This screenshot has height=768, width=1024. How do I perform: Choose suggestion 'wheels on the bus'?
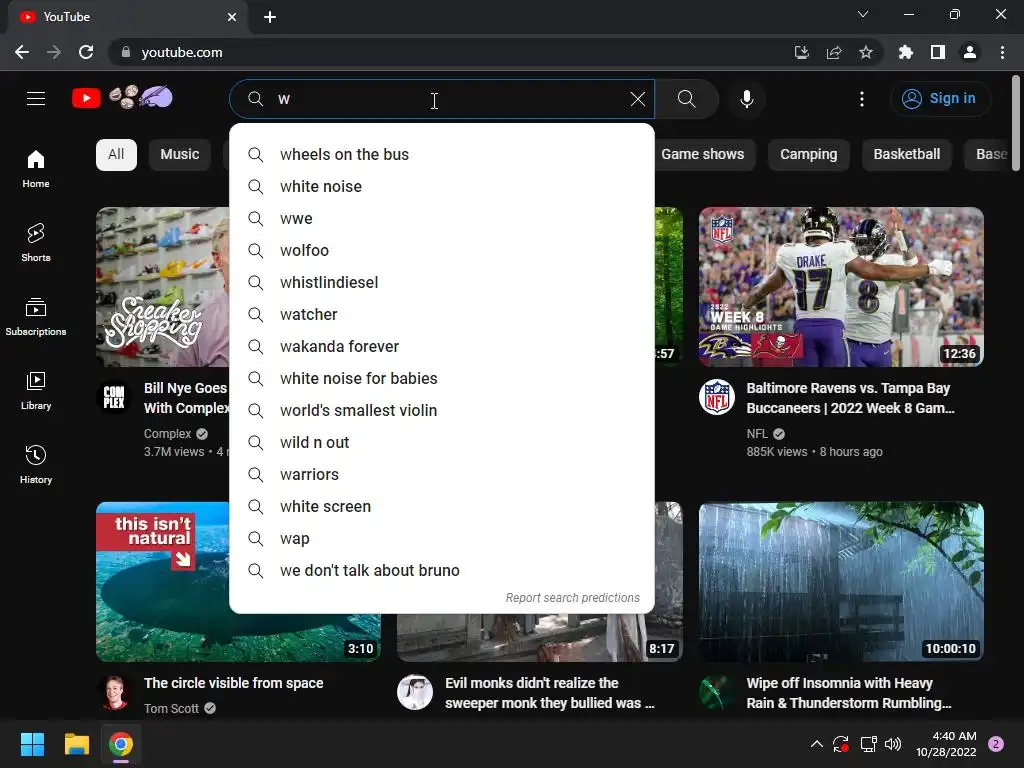441,155
